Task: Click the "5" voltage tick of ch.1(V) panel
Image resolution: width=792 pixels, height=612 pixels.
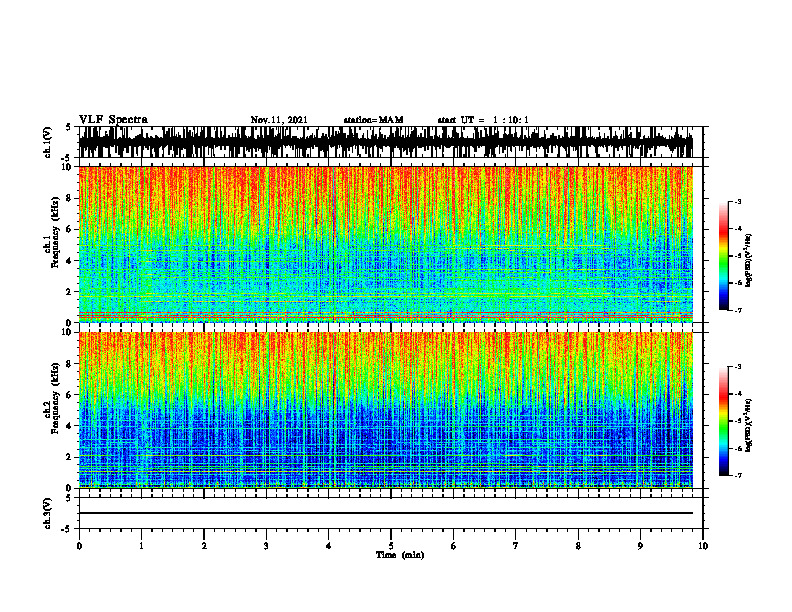Action: 70,127
